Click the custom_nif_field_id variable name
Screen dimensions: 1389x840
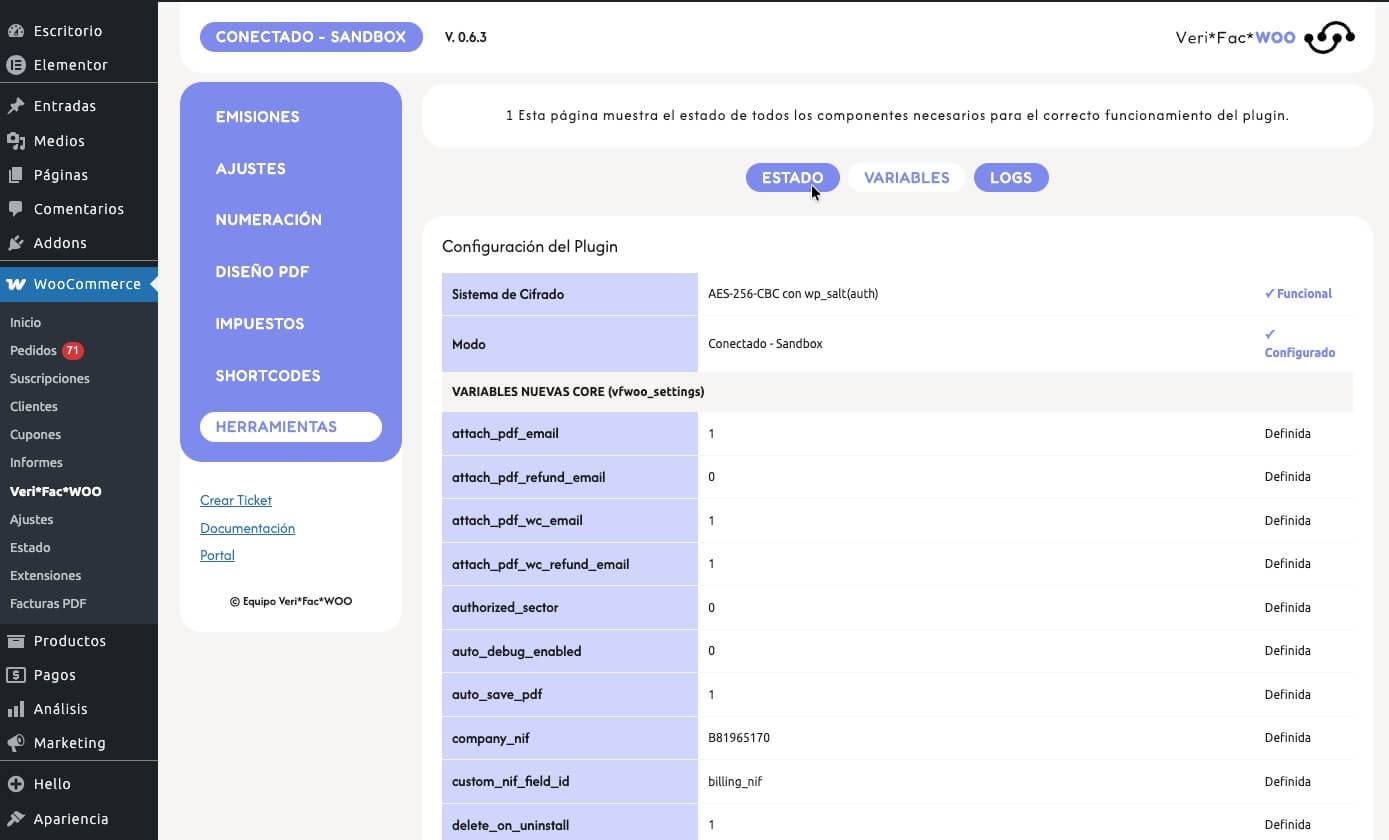[511, 782]
